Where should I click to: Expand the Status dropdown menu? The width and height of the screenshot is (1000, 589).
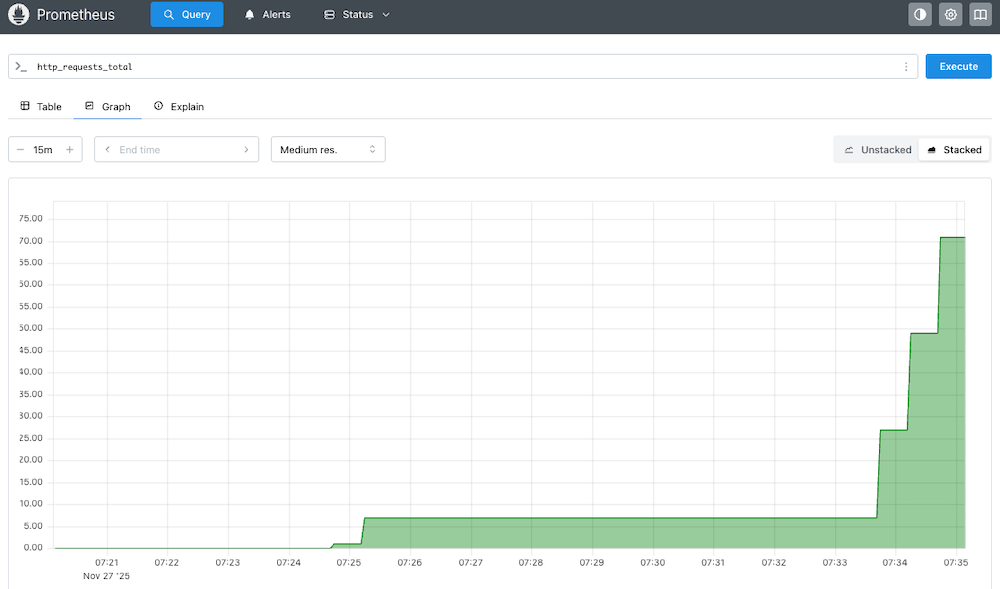pyautogui.click(x=357, y=15)
